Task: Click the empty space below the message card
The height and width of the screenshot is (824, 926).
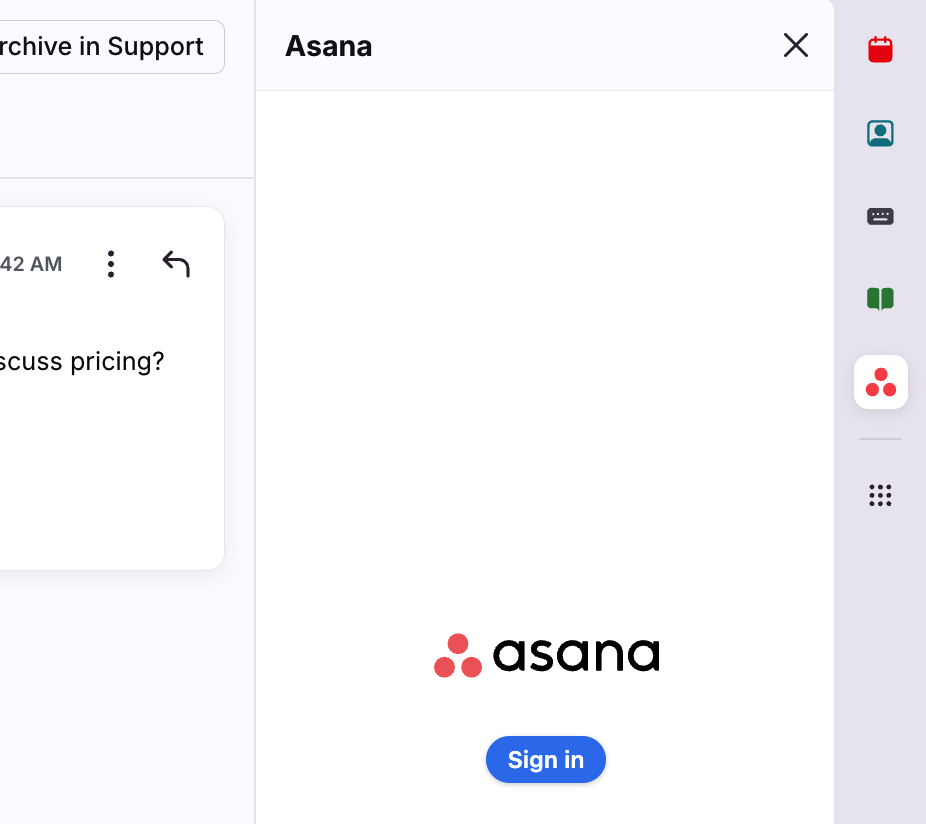Action: [x=120, y=700]
